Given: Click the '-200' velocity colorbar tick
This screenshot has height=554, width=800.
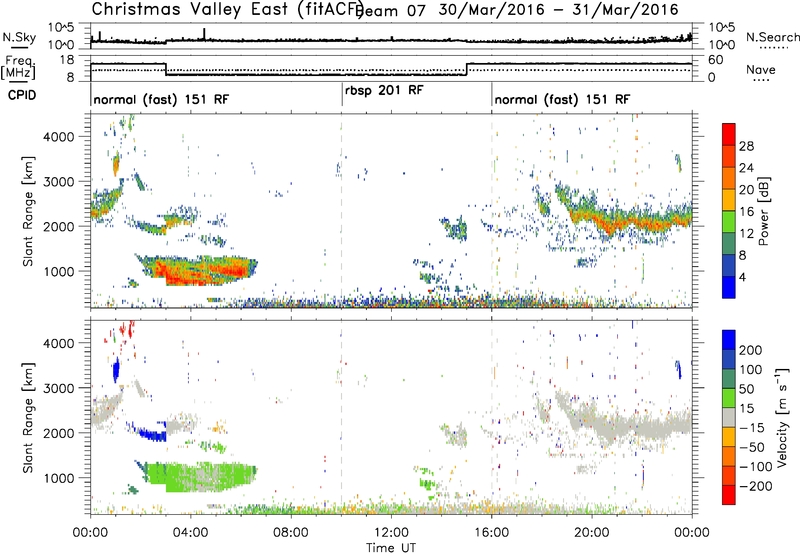Looking at the screenshot, I should click(x=756, y=486).
